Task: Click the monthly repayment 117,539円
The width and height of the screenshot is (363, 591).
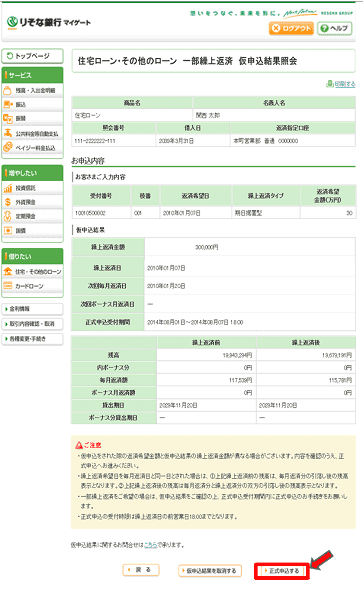Action: 240,380
